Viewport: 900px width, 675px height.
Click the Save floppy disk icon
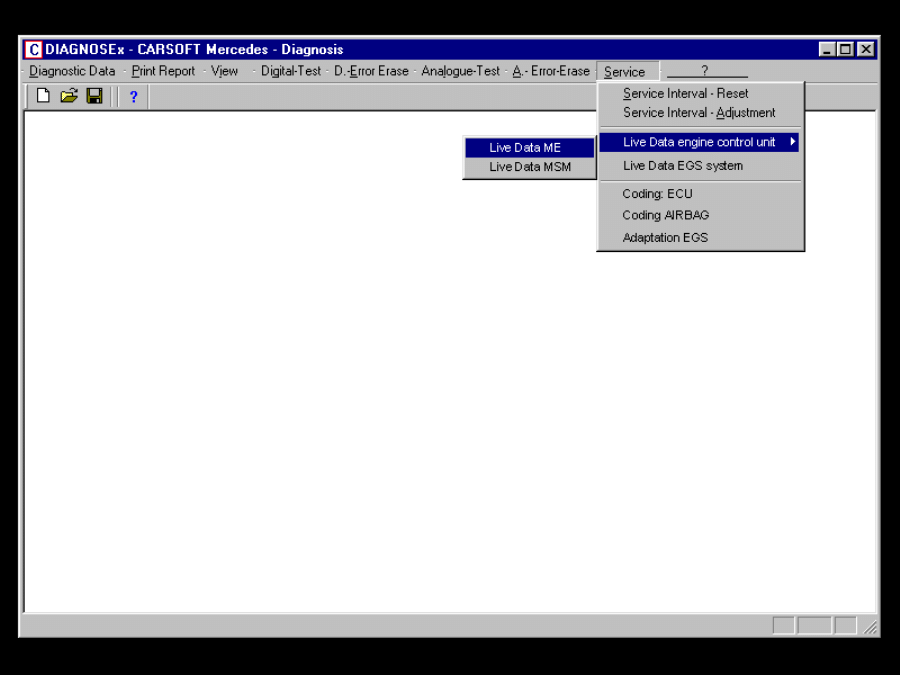94,96
